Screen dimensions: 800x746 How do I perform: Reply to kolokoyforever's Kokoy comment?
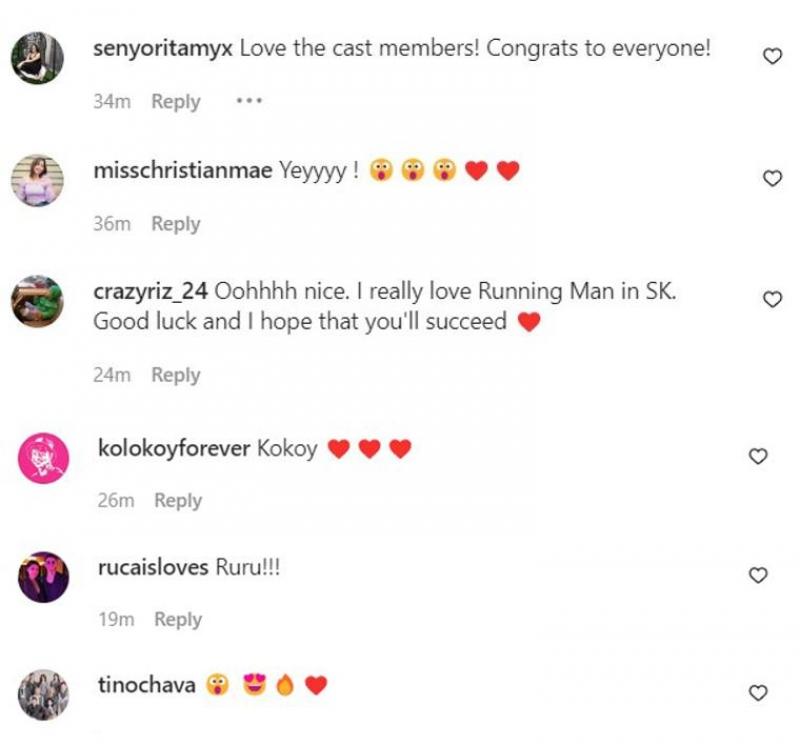point(178,500)
